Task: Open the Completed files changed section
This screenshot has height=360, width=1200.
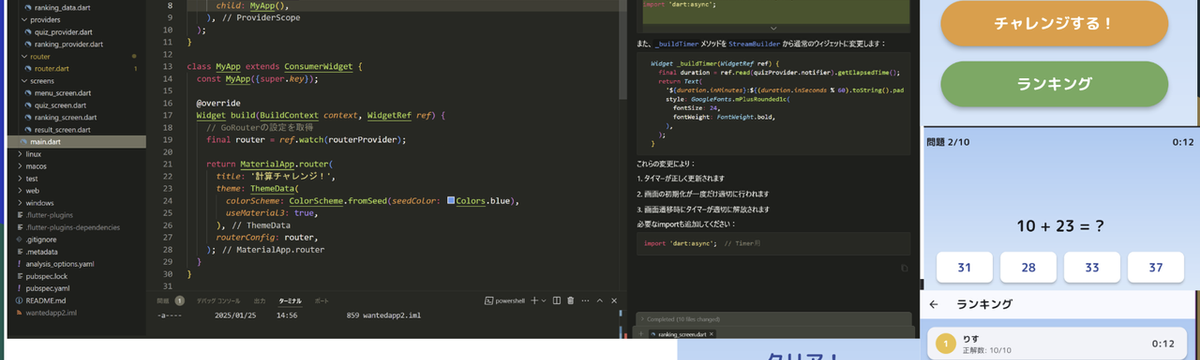Action: click(773, 319)
